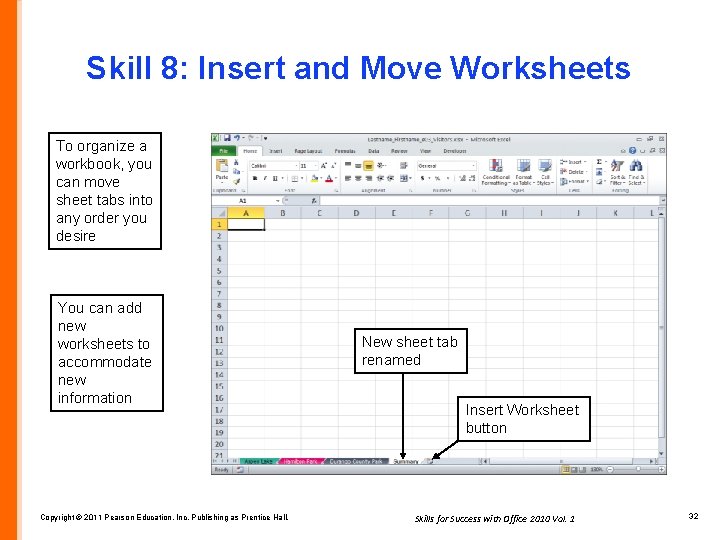Select the Summary sheet tab

coord(406,461)
